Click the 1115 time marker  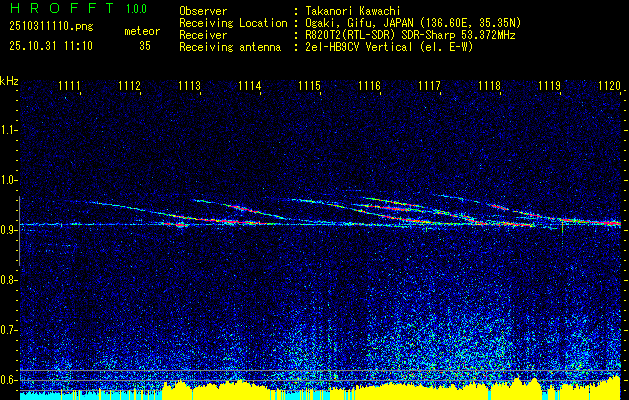click(310, 85)
